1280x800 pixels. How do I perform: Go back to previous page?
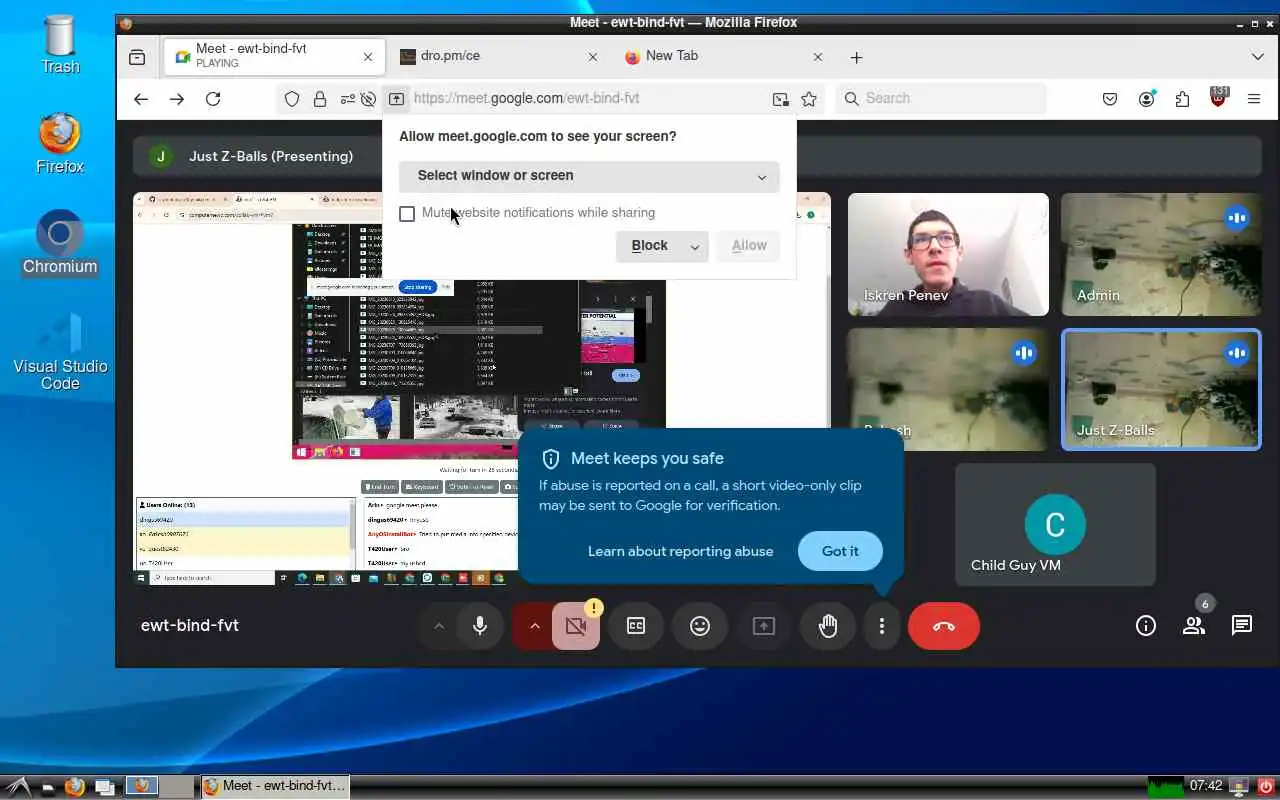141,99
